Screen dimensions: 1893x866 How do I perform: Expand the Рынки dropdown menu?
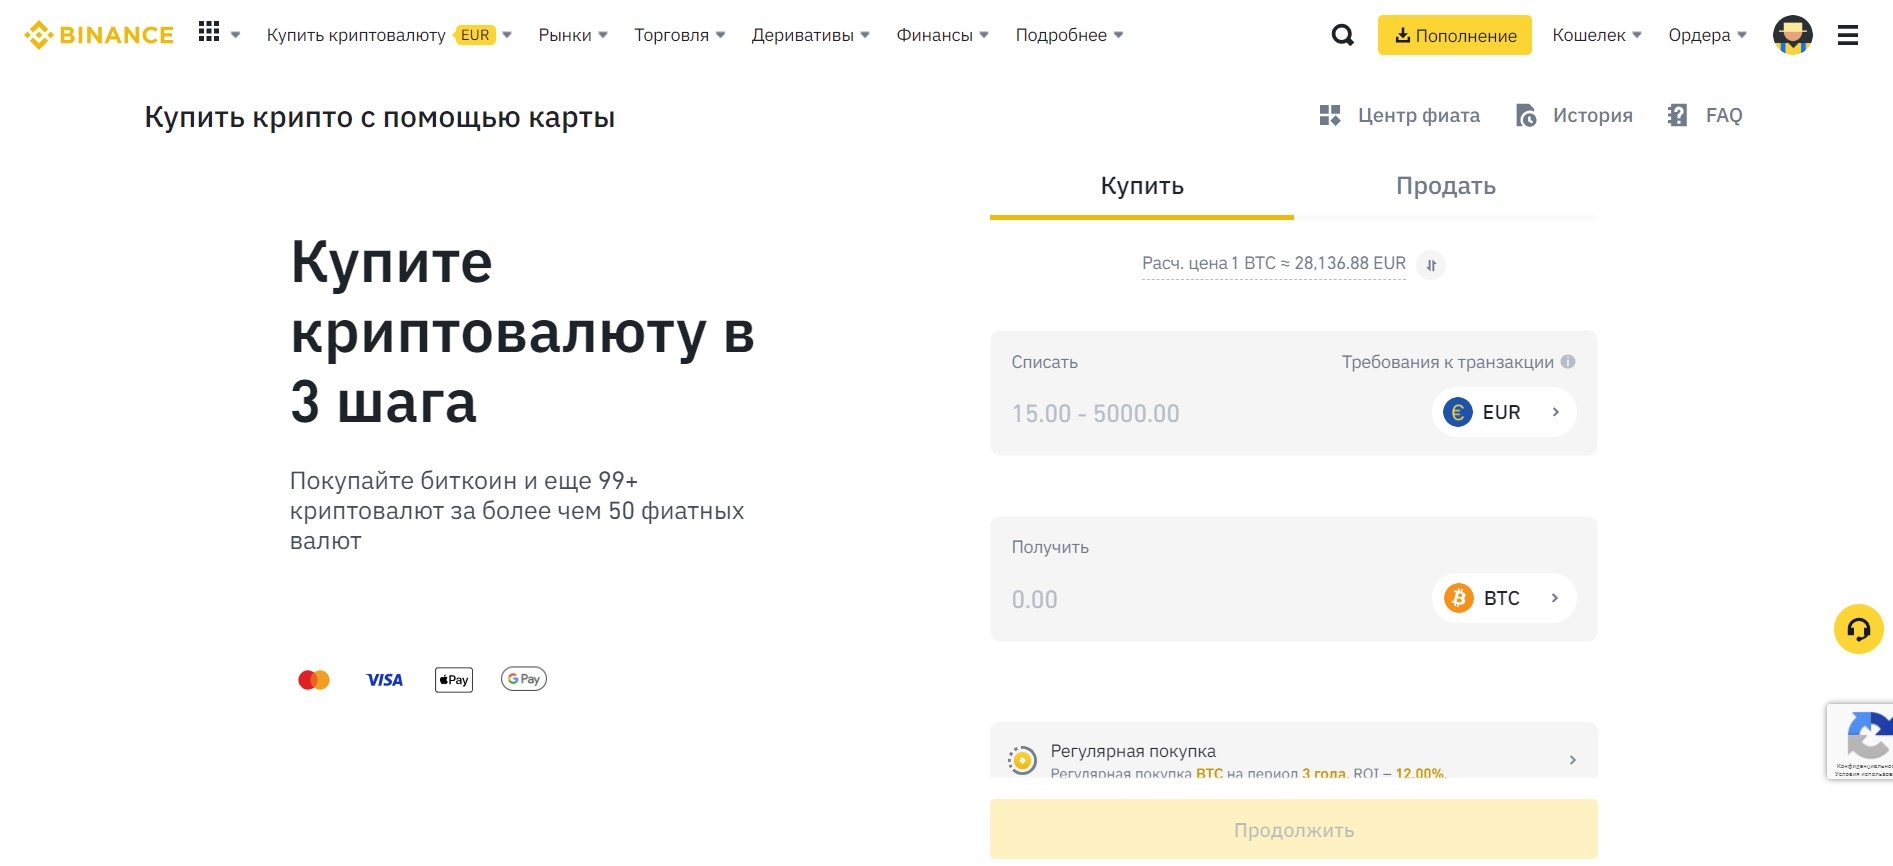pos(573,35)
